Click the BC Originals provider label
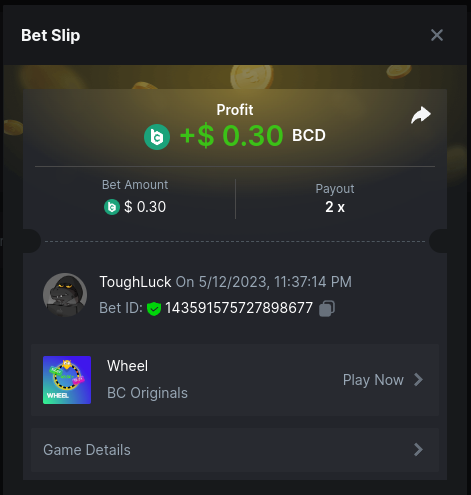This screenshot has width=471, height=495. point(147,393)
